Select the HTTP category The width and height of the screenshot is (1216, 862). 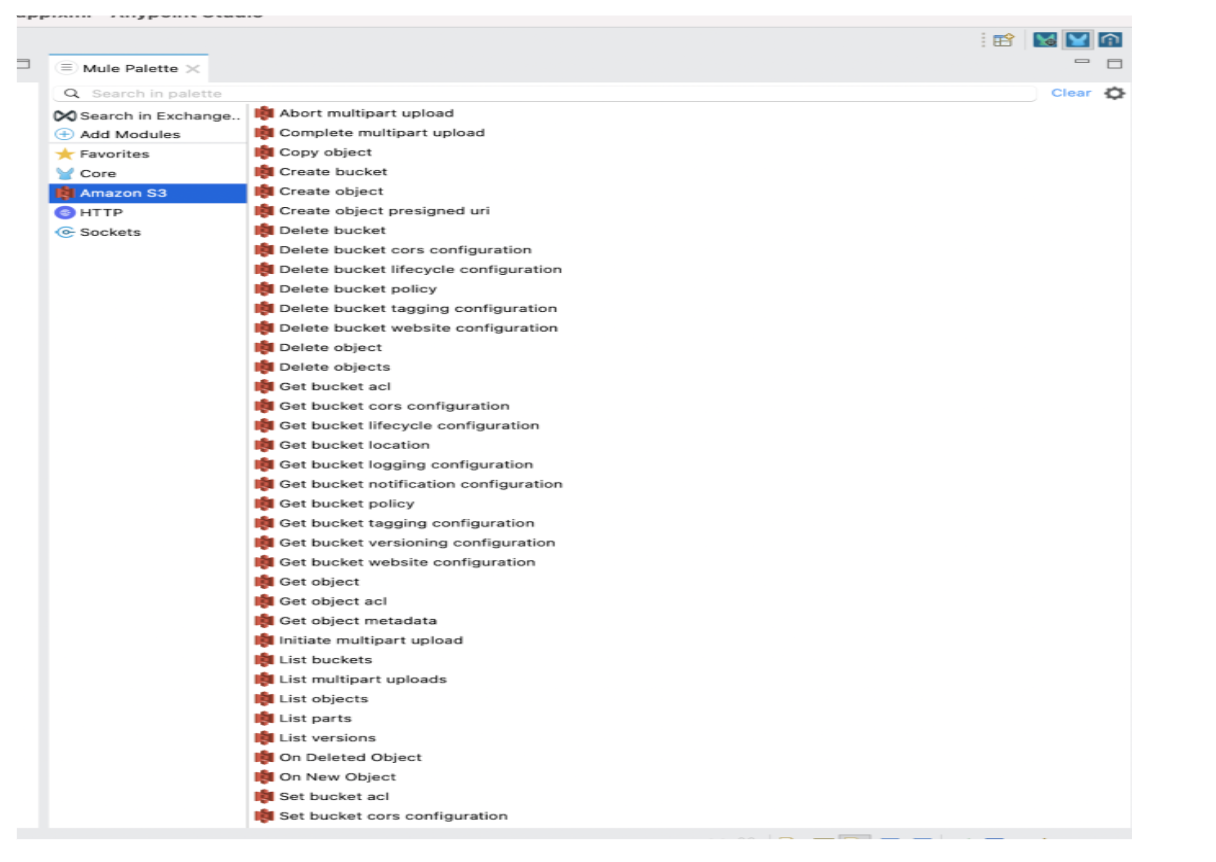(x=148, y=213)
